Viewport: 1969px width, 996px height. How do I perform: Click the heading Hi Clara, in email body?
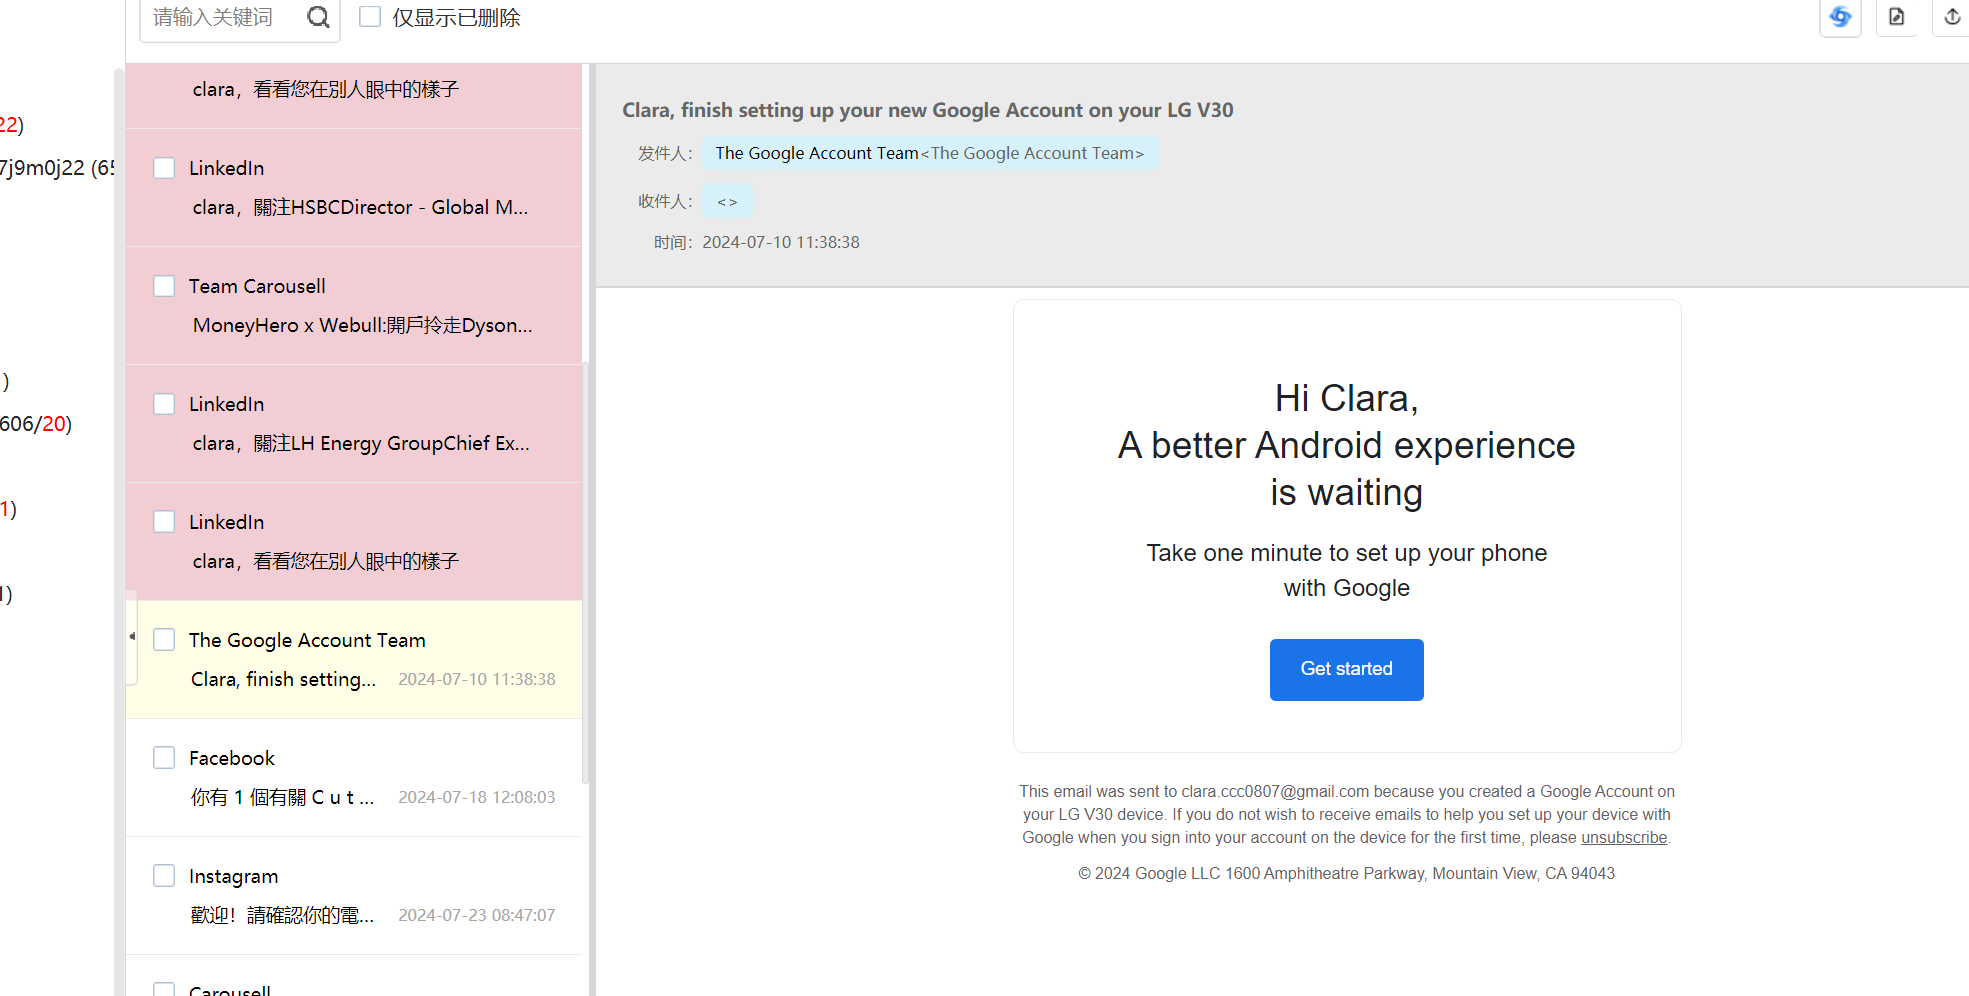click(x=1346, y=399)
